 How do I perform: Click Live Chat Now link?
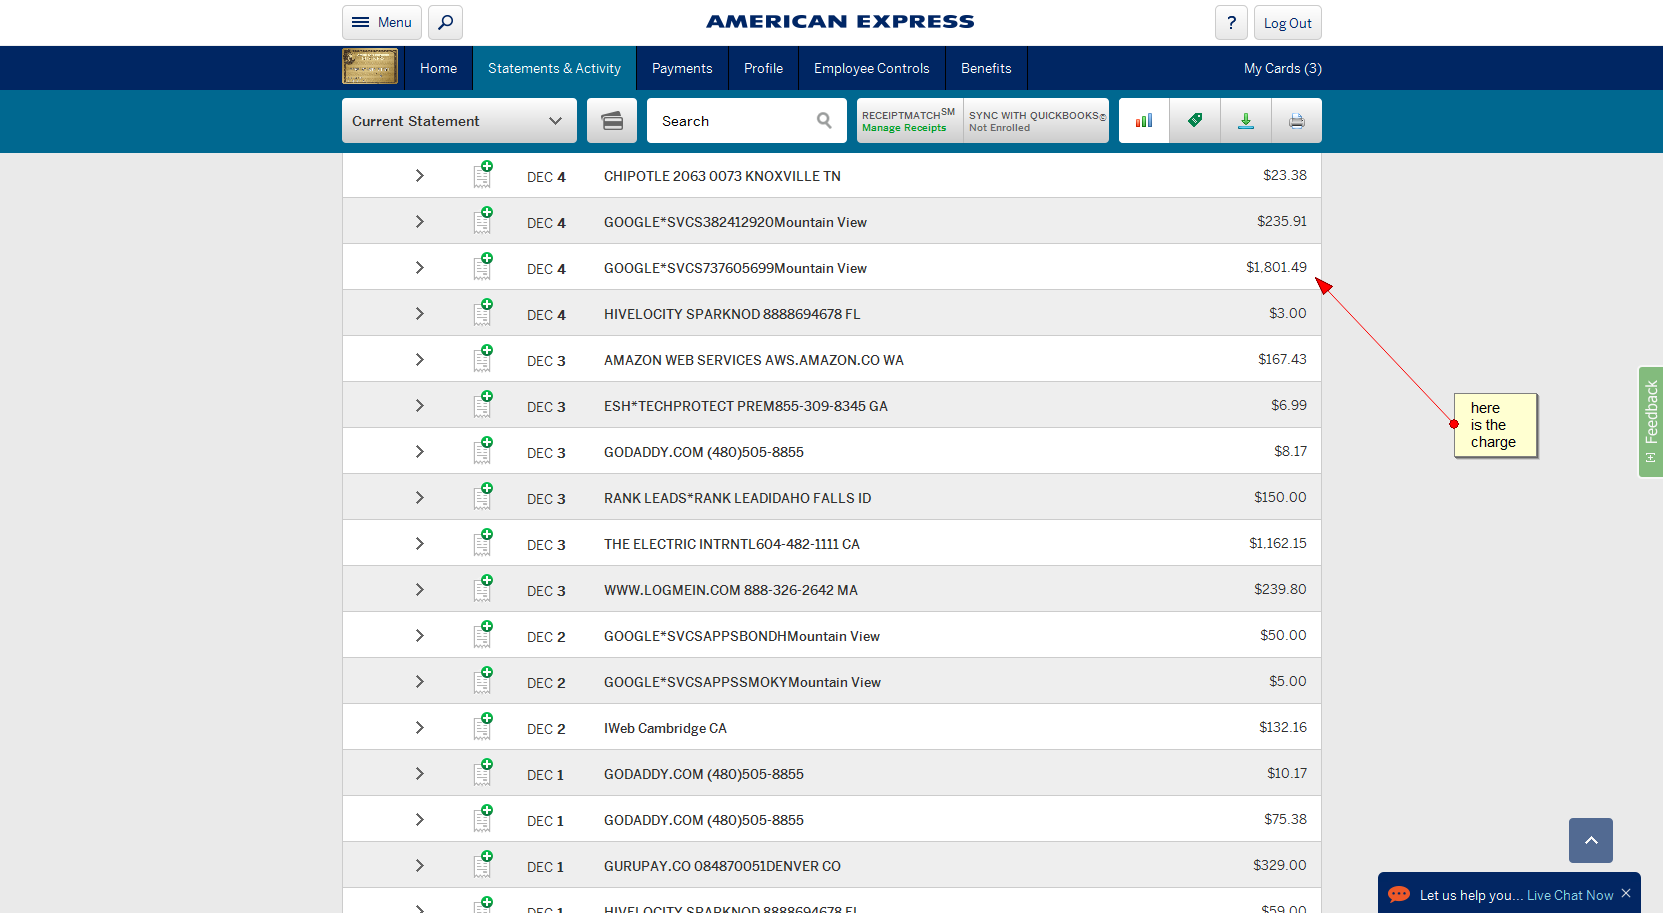click(x=1570, y=895)
